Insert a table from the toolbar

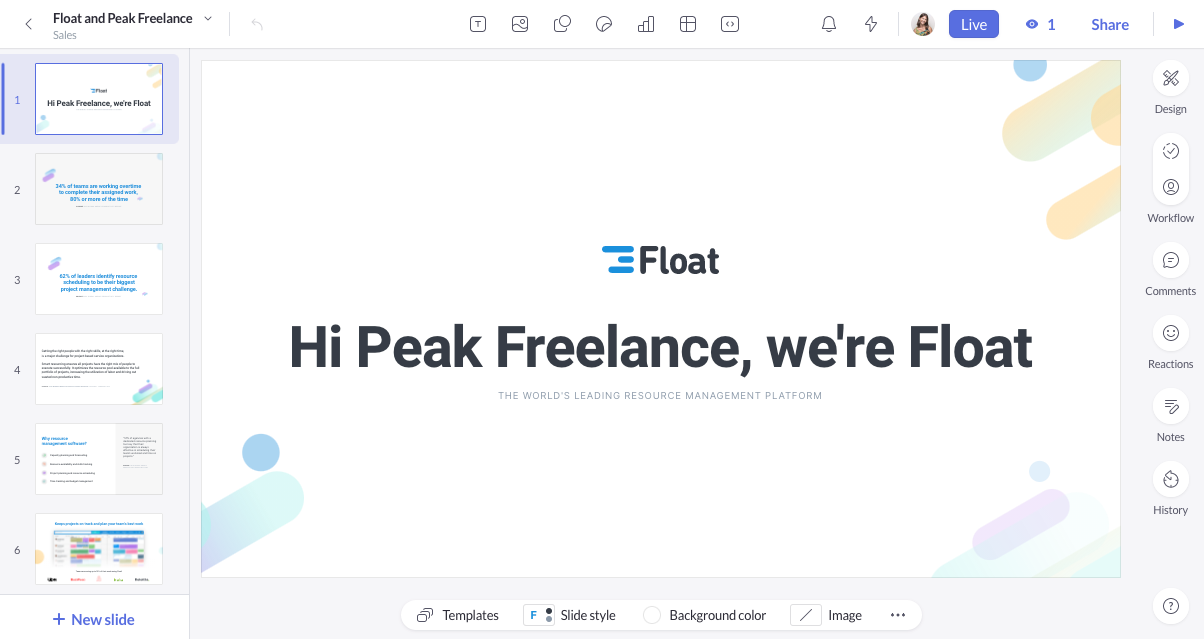tap(688, 25)
